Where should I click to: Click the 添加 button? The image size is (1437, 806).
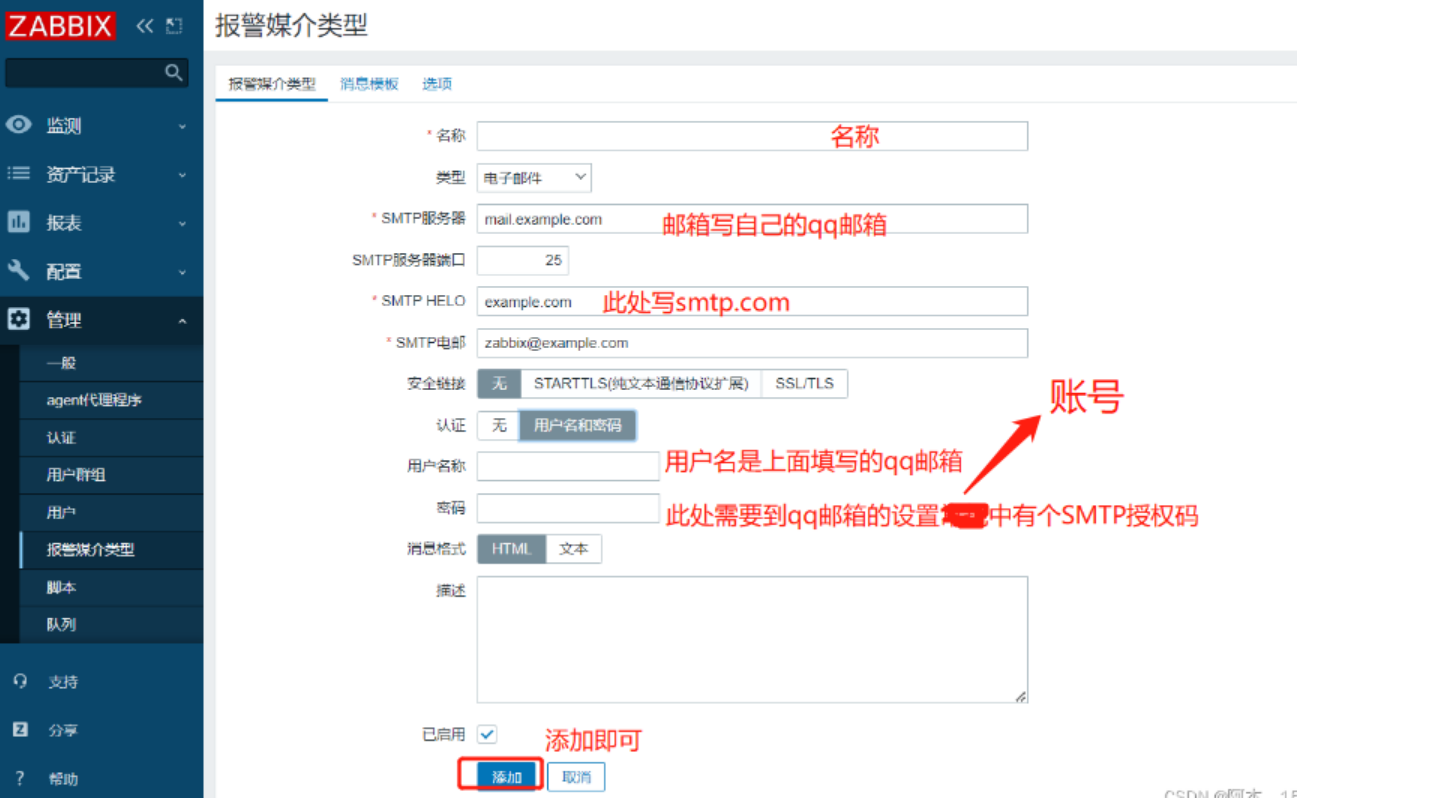507,777
